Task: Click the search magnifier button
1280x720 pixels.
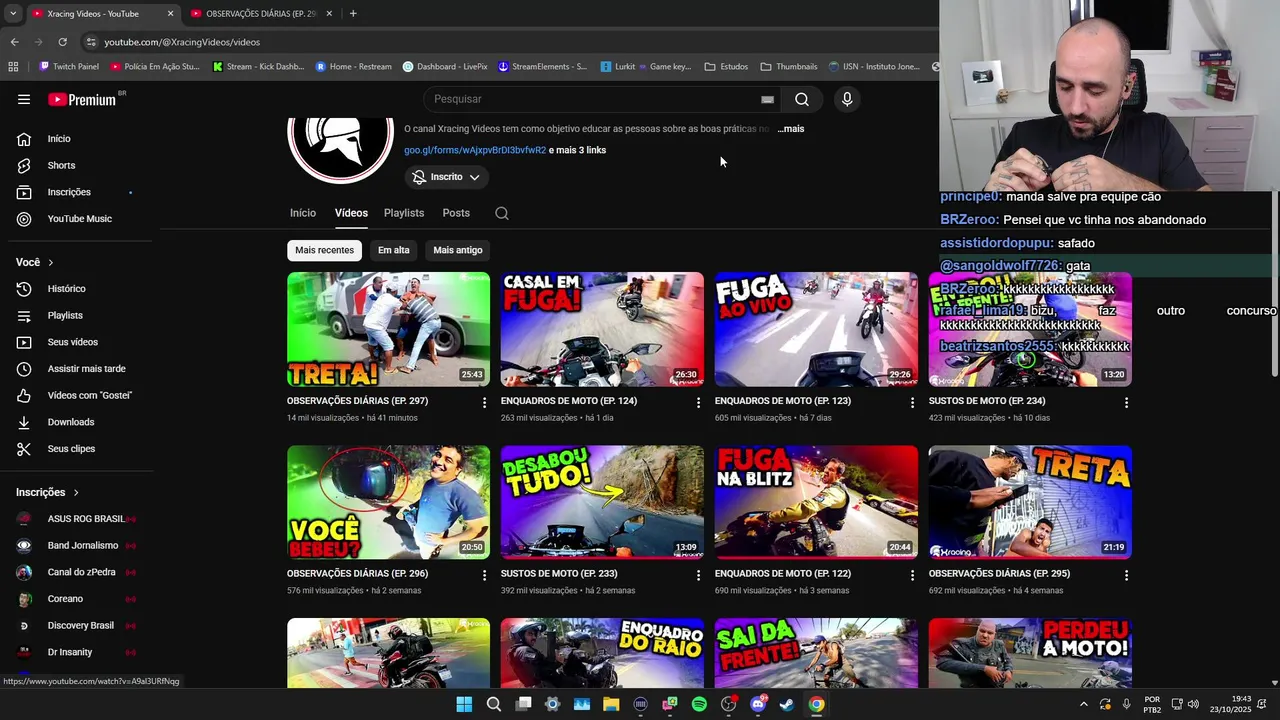Action: coord(802,99)
